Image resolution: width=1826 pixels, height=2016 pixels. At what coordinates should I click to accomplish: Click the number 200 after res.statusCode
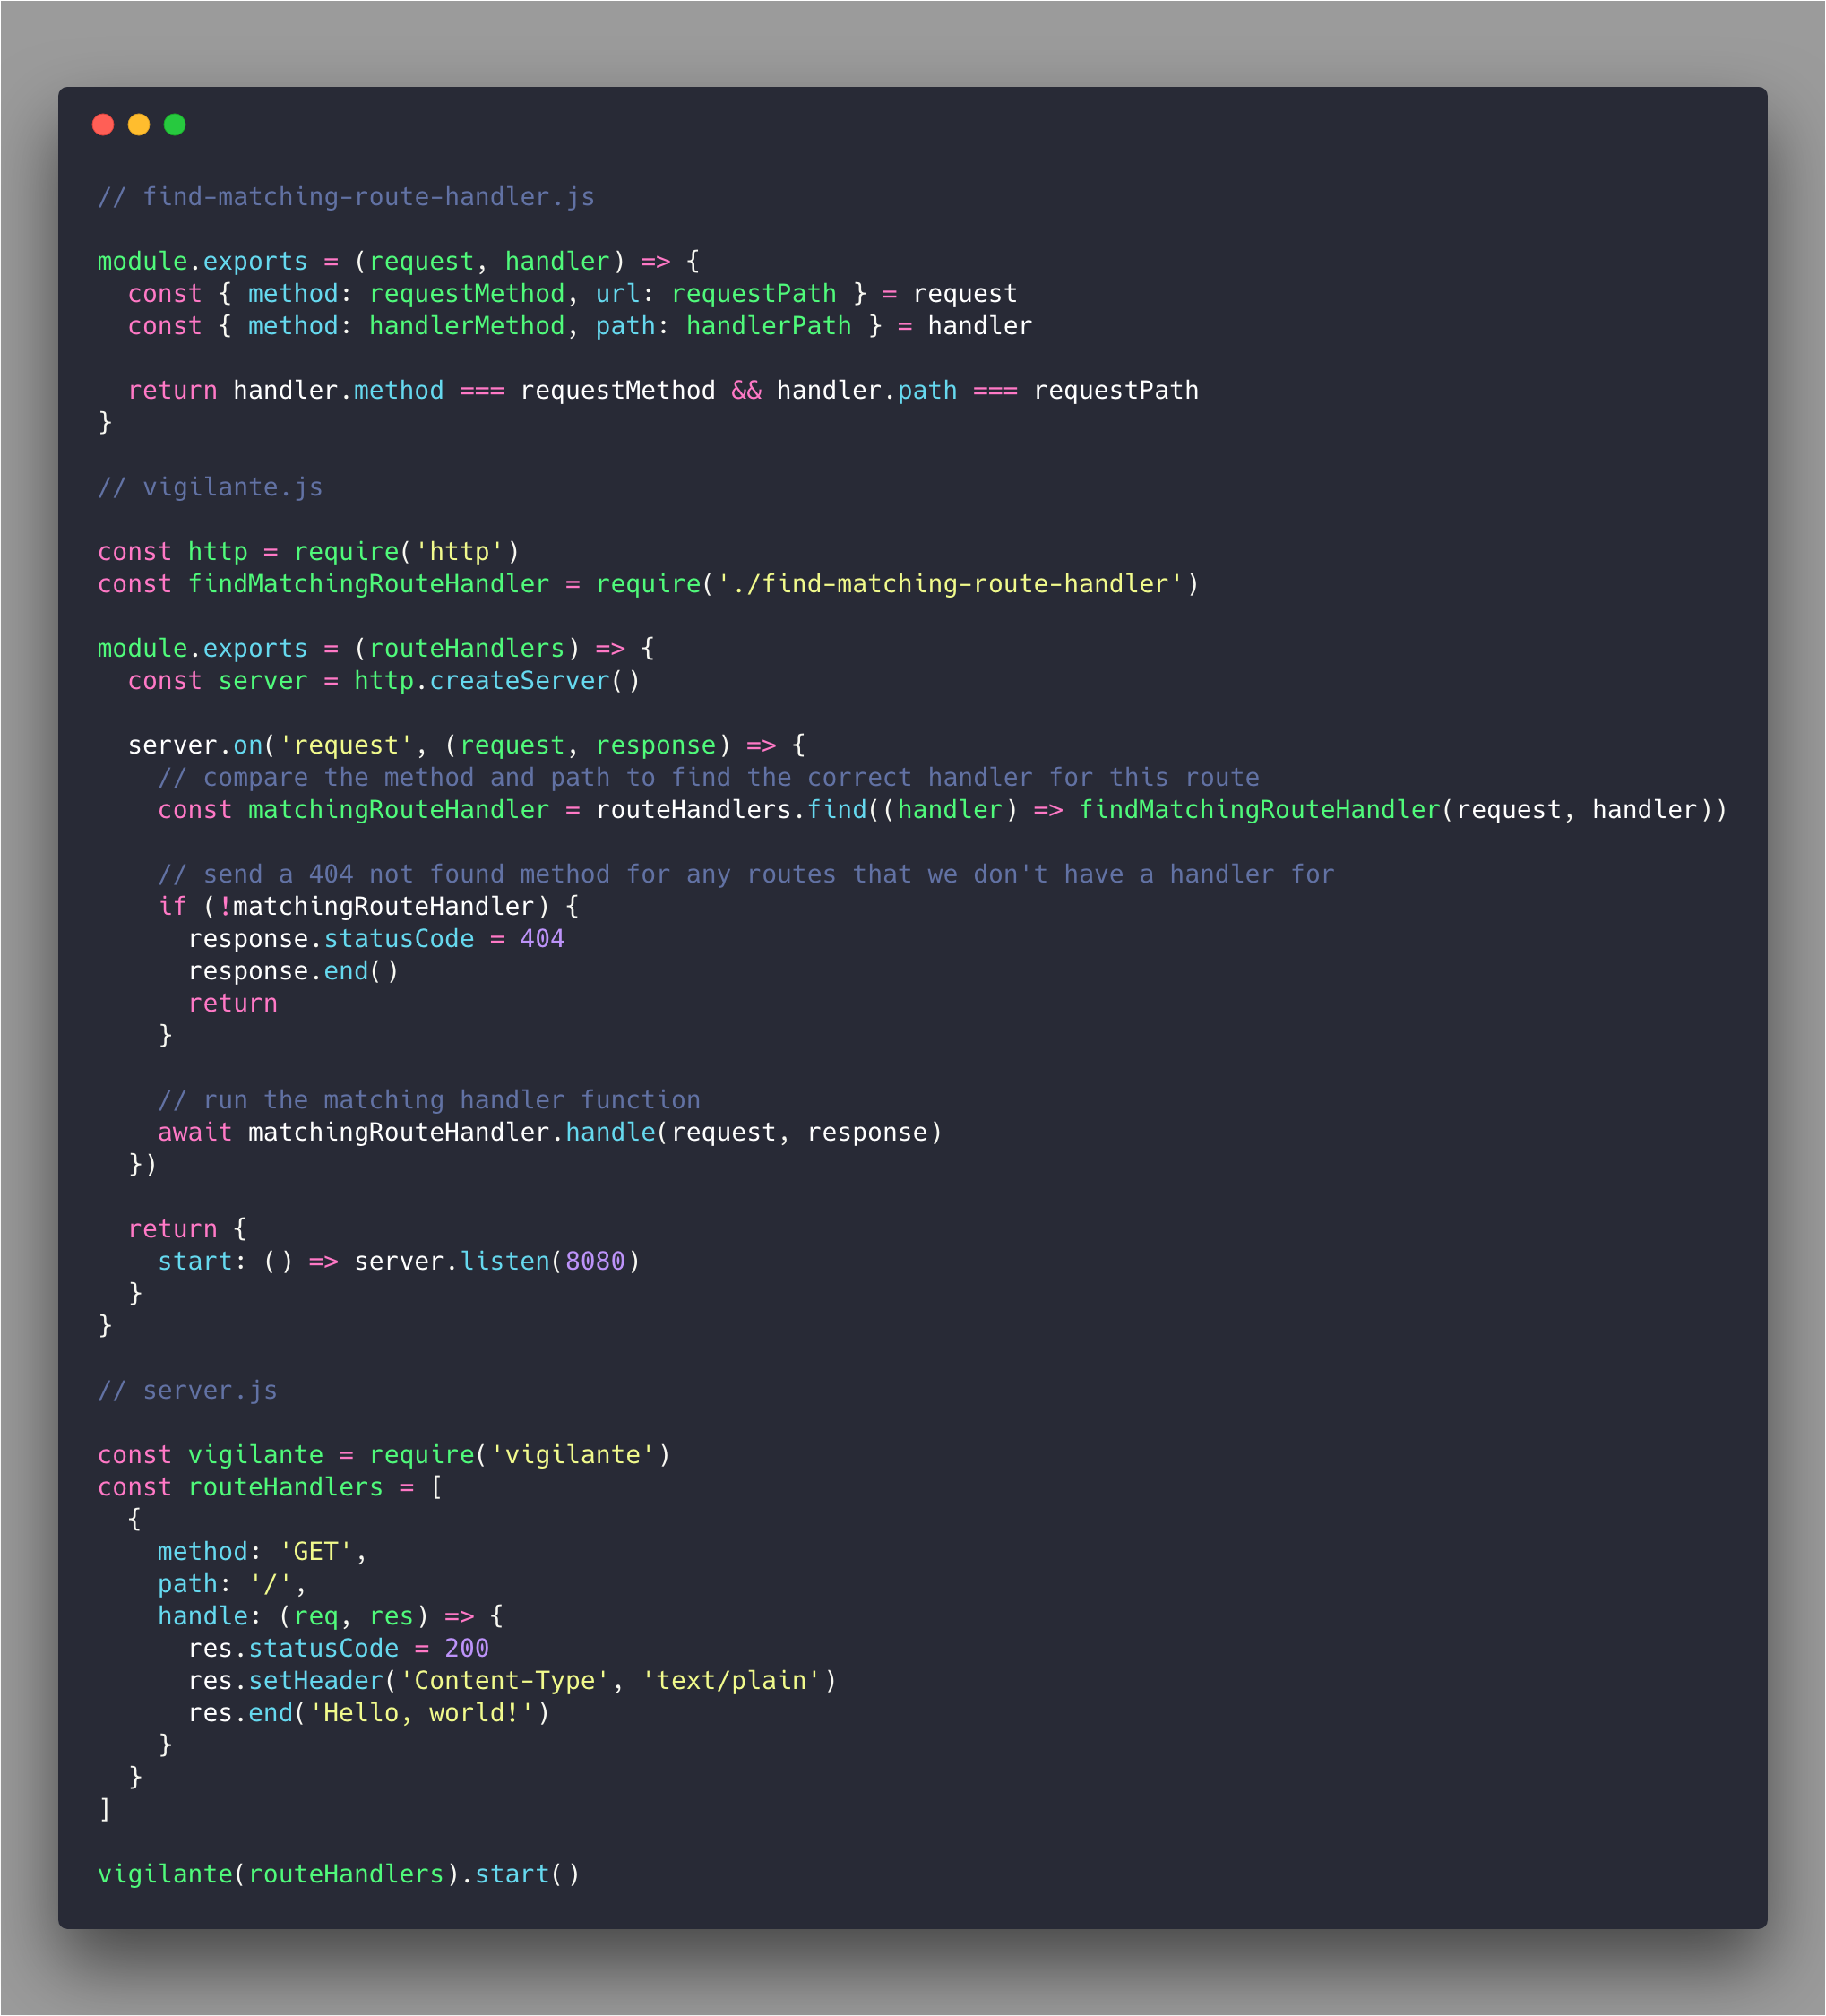(x=467, y=1649)
